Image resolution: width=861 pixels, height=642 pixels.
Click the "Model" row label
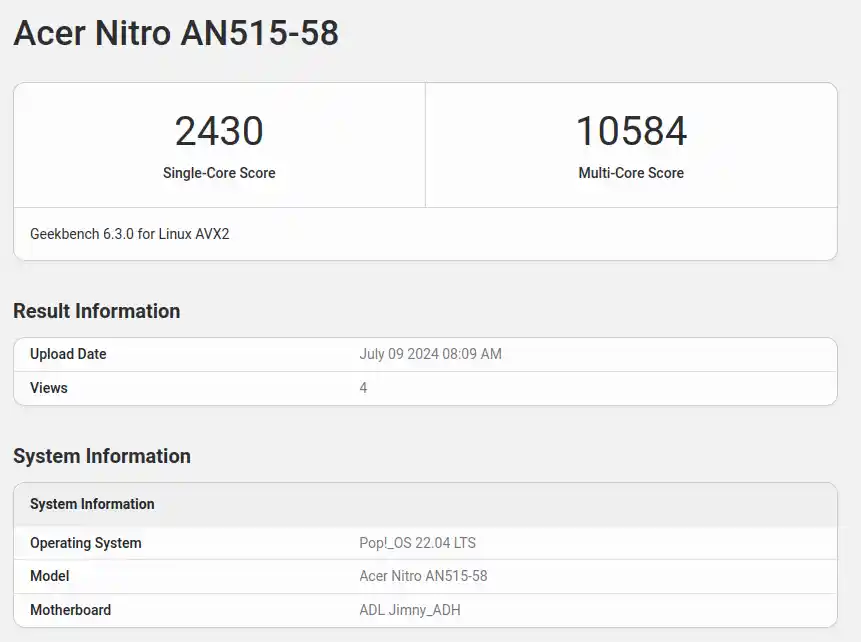pyautogui.click(x=49, y=576)
